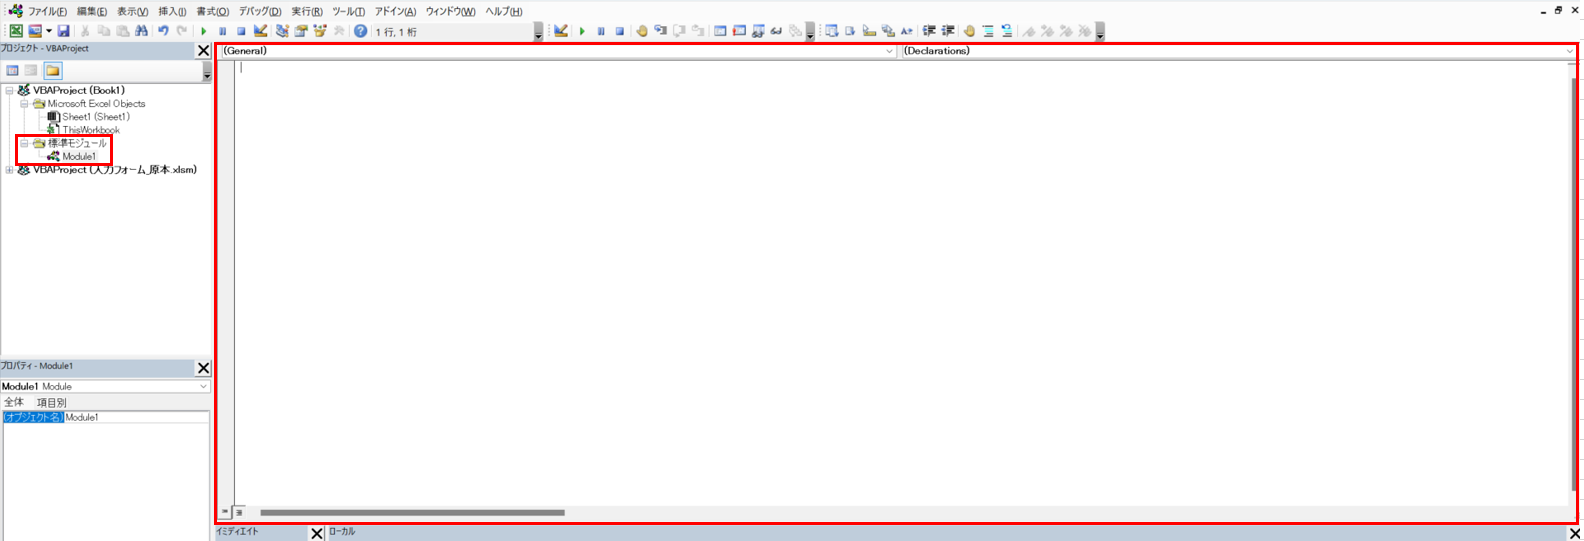The height and width of the screenshot is (541, 1584).
Task: Click the Undo arrow icon
Action: click(163, 31)
